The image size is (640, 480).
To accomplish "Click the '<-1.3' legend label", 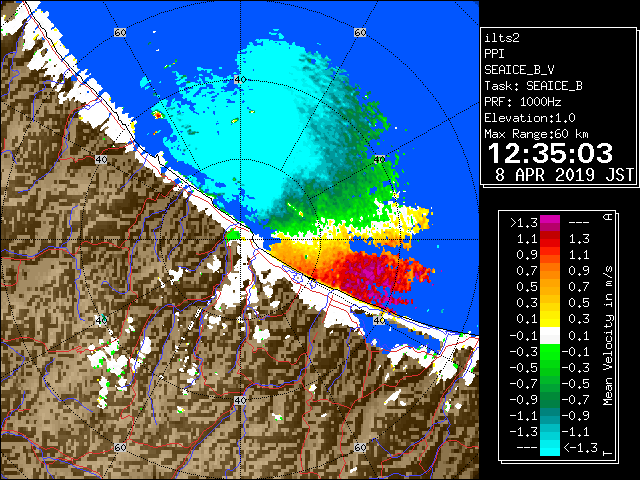I will pos(580,448).
